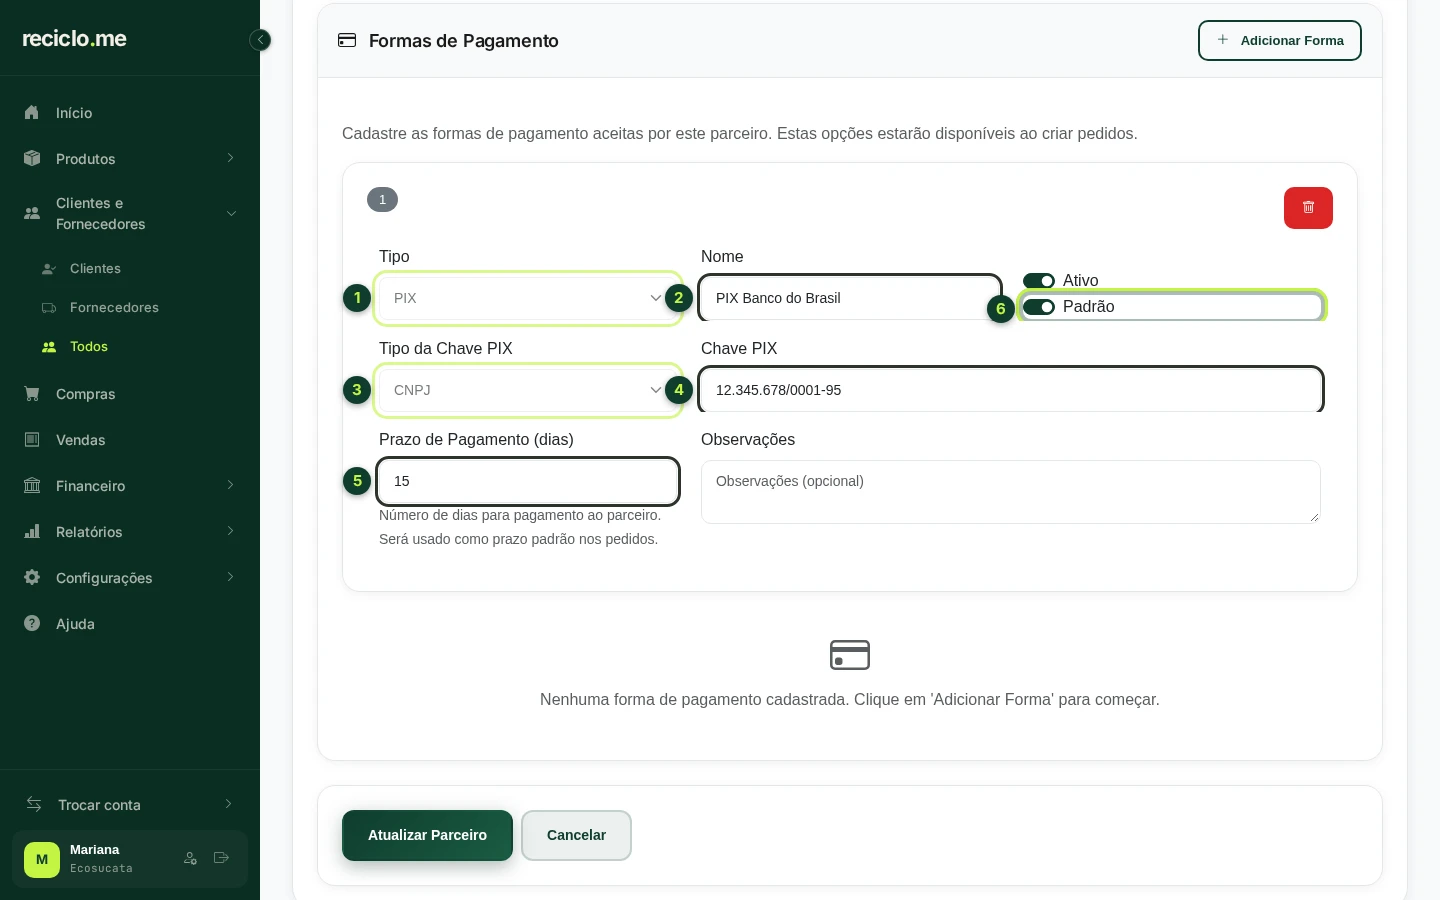Click the Financeiro bank icon

32,486
